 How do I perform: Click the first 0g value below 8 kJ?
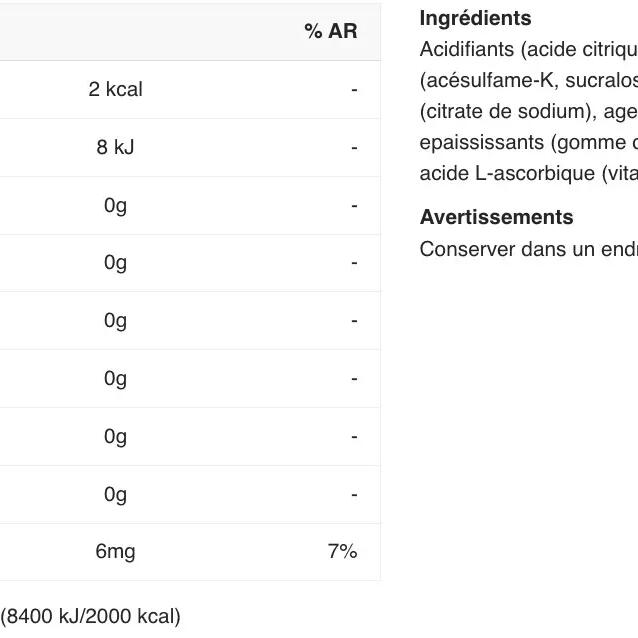[115, 205]
